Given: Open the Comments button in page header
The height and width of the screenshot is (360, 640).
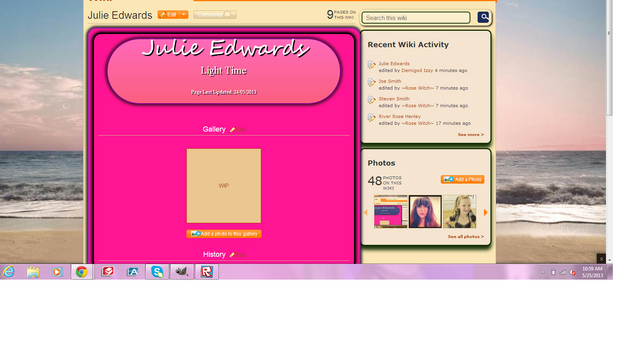Looking at the screenshot, I should point(215,15).
